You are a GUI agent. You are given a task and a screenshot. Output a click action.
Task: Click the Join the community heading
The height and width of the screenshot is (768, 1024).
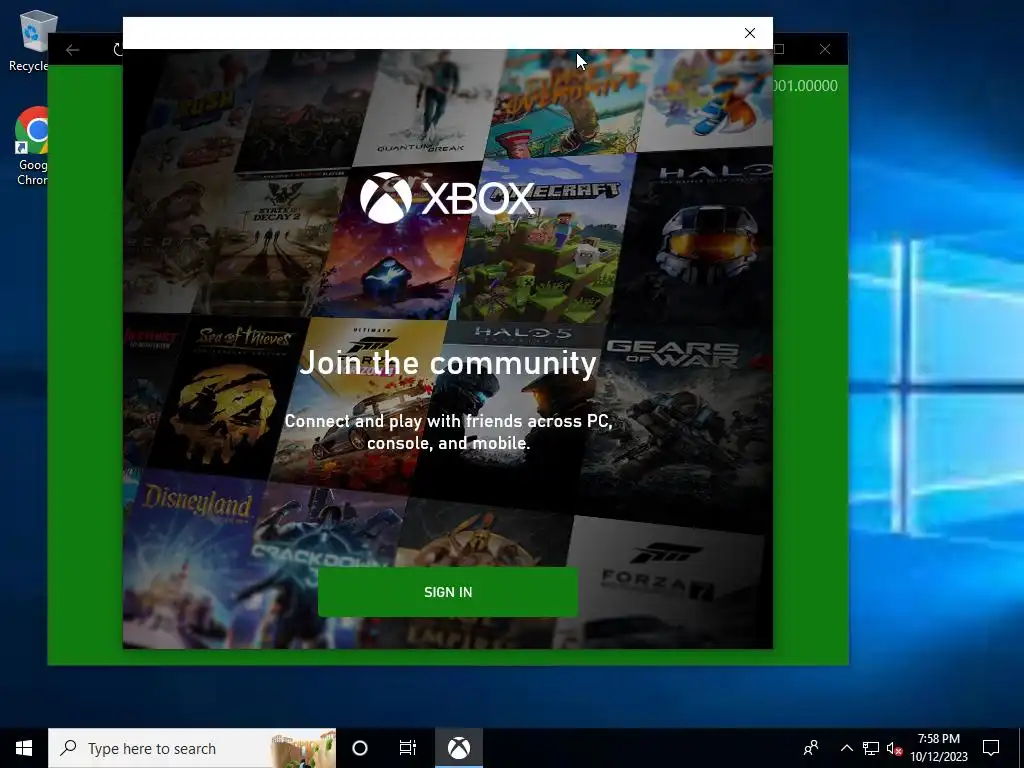coord(448,362)
